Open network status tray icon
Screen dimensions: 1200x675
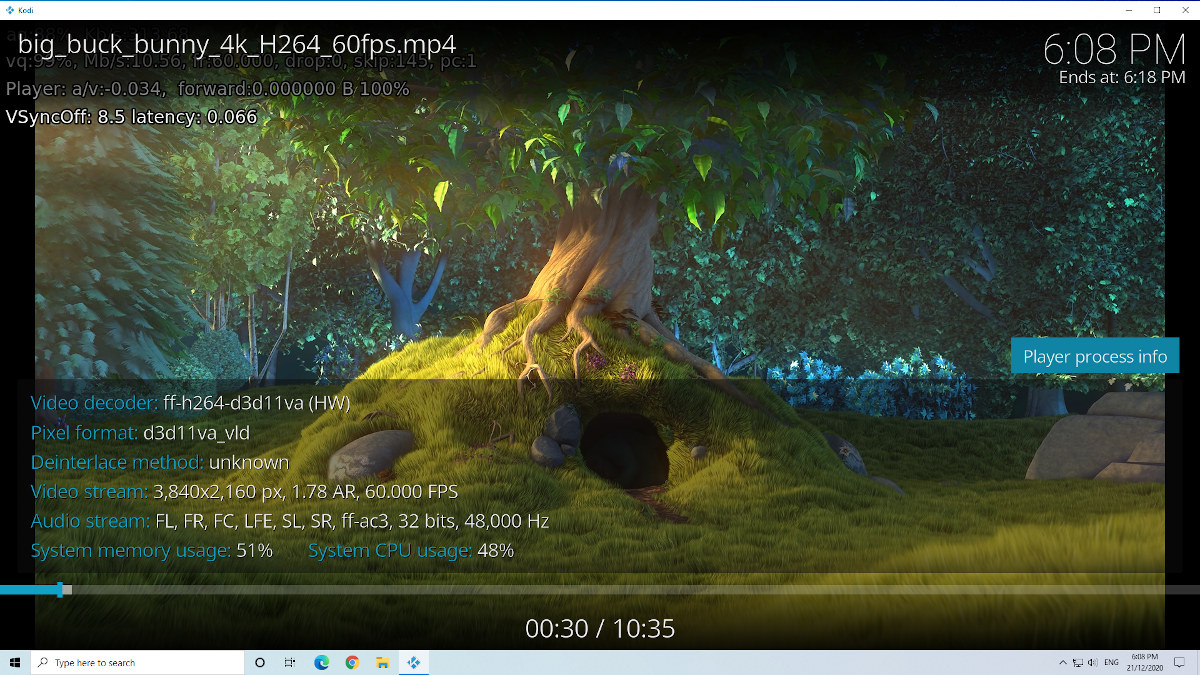click(x=1077, y=662)
